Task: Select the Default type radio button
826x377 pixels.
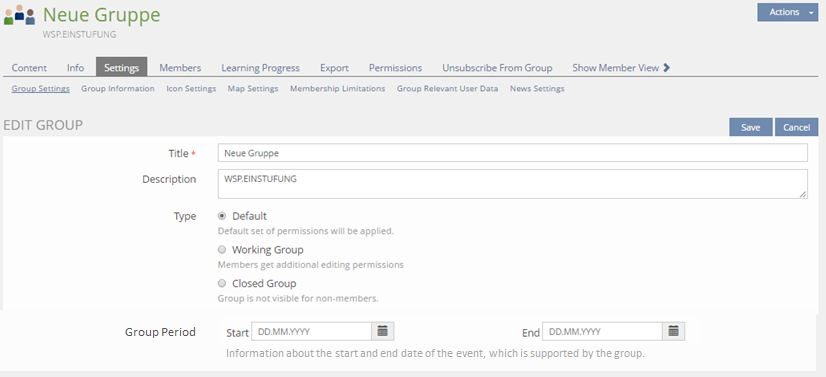Action: 222,216
